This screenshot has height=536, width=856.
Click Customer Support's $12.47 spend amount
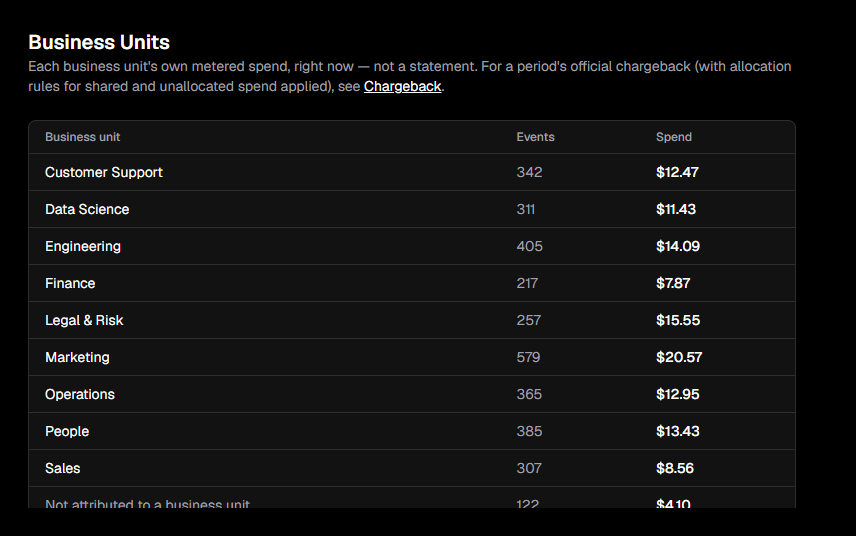pyautogui.click(x=677, y=172)
